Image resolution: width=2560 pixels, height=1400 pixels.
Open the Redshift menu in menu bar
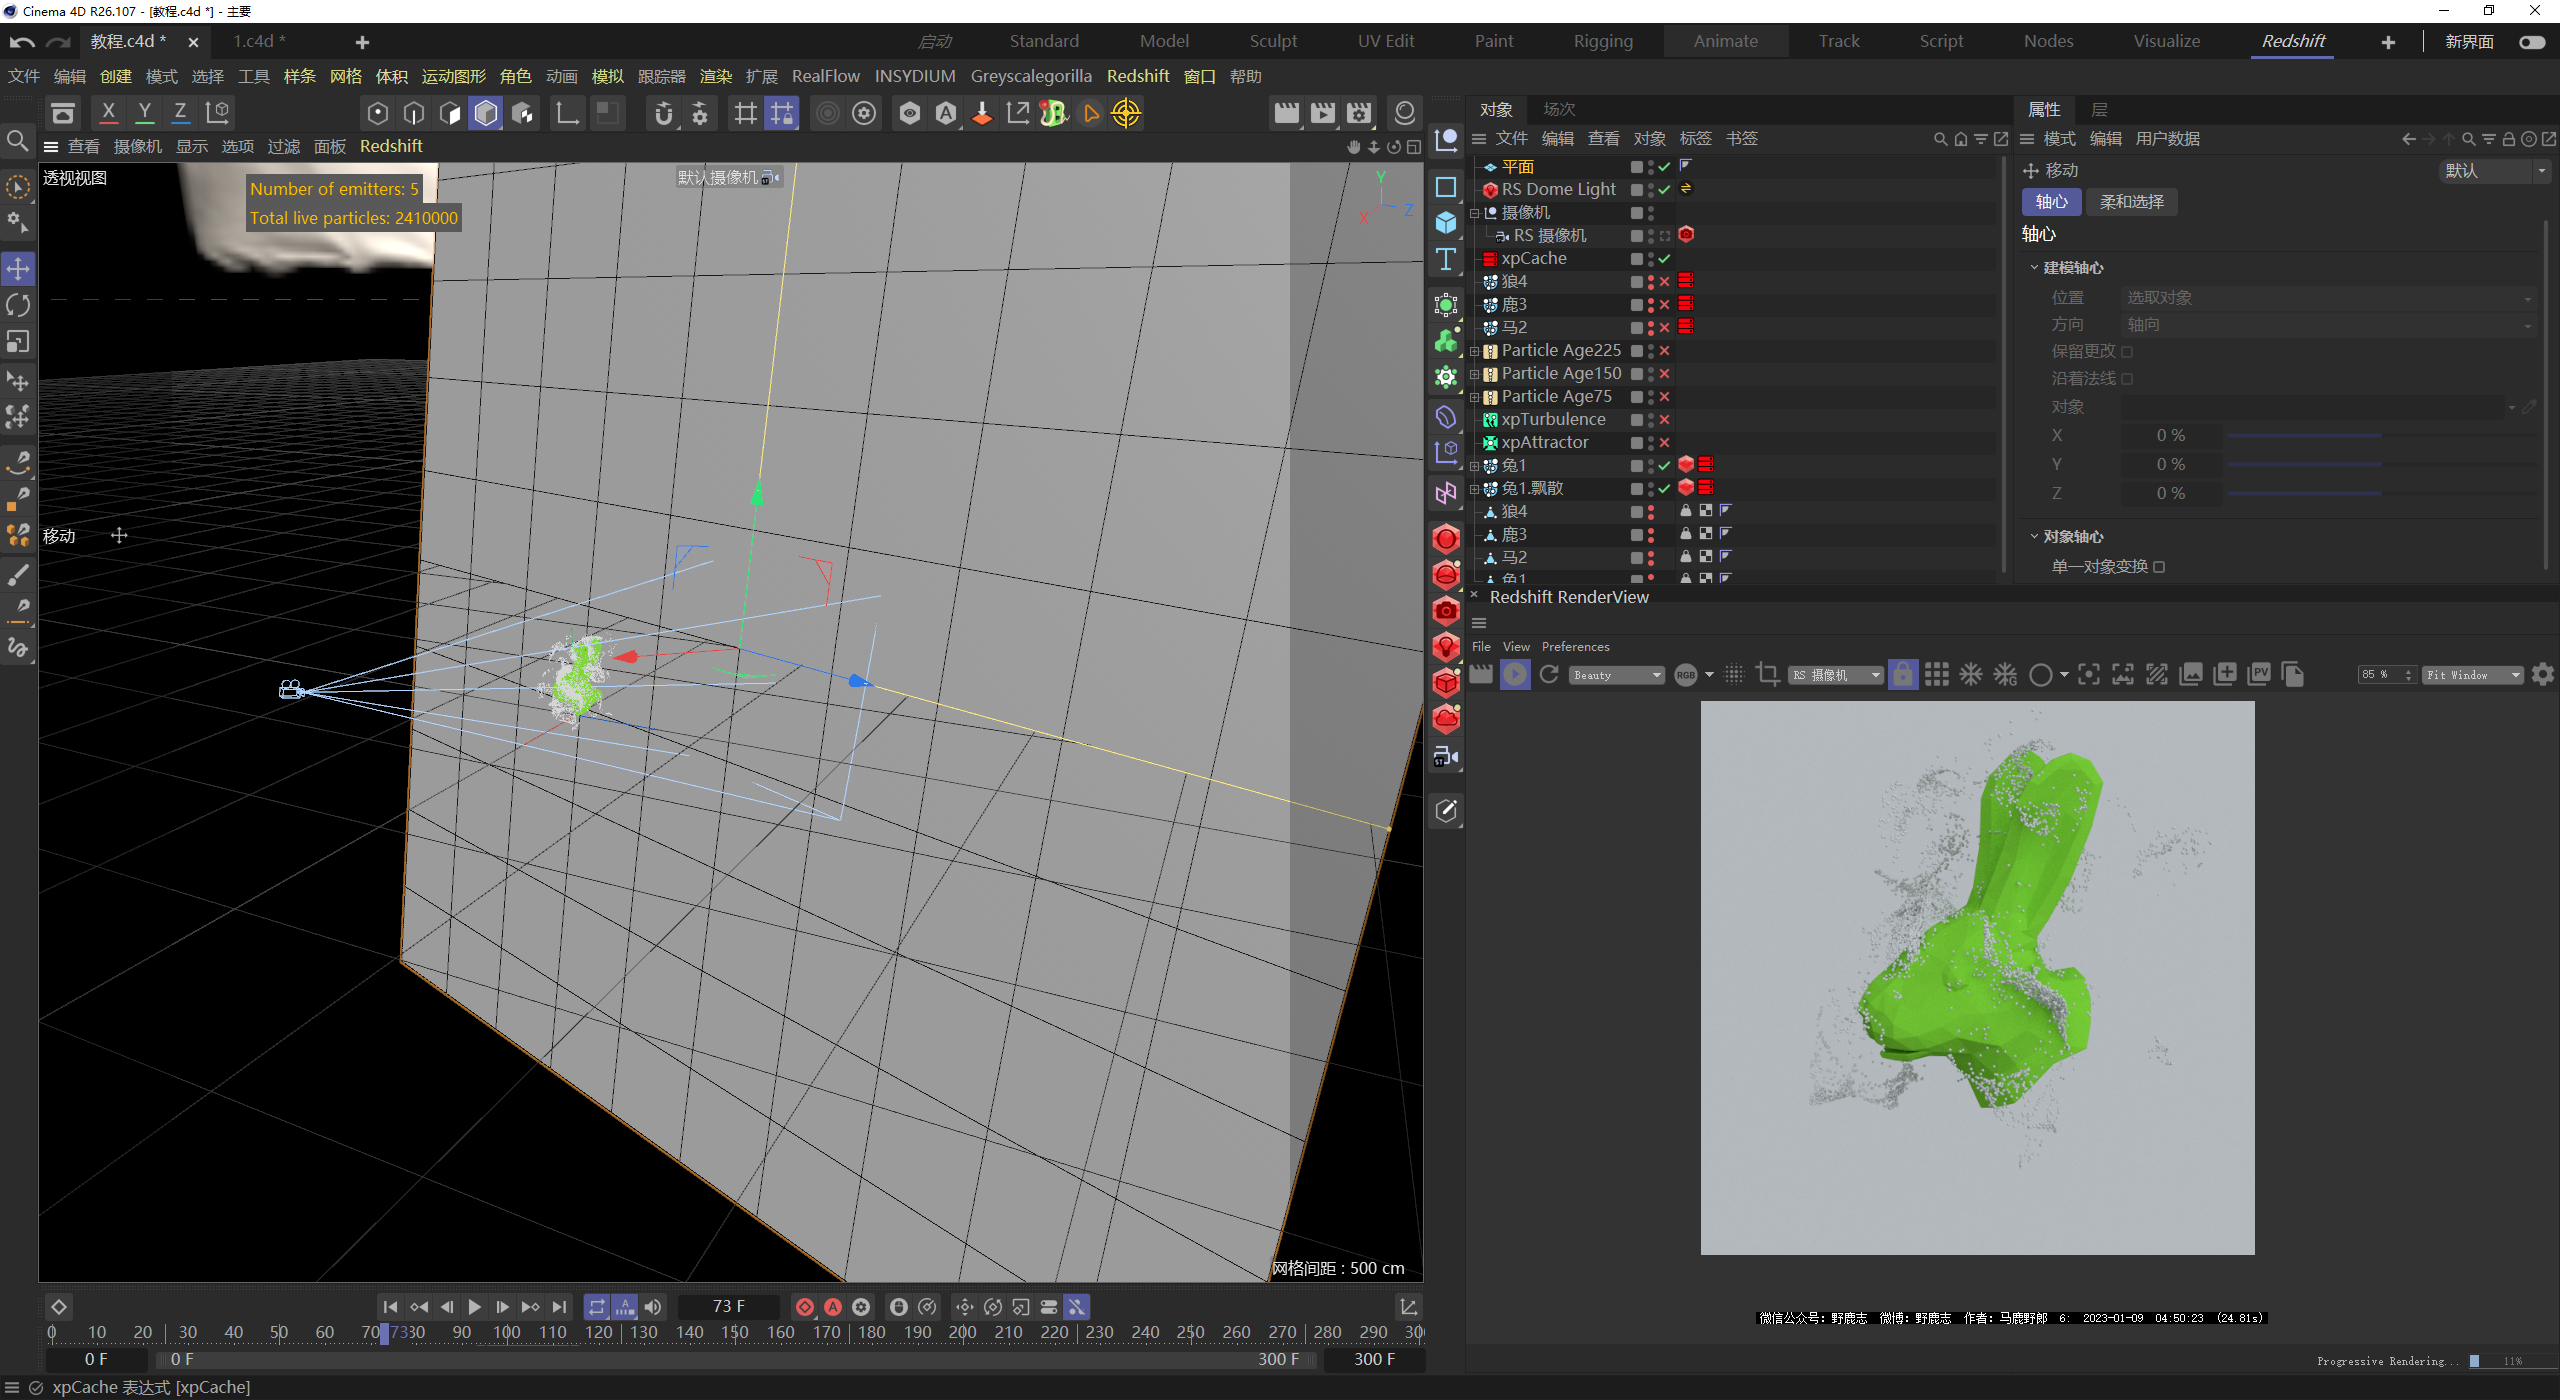tap(1137, 76)
